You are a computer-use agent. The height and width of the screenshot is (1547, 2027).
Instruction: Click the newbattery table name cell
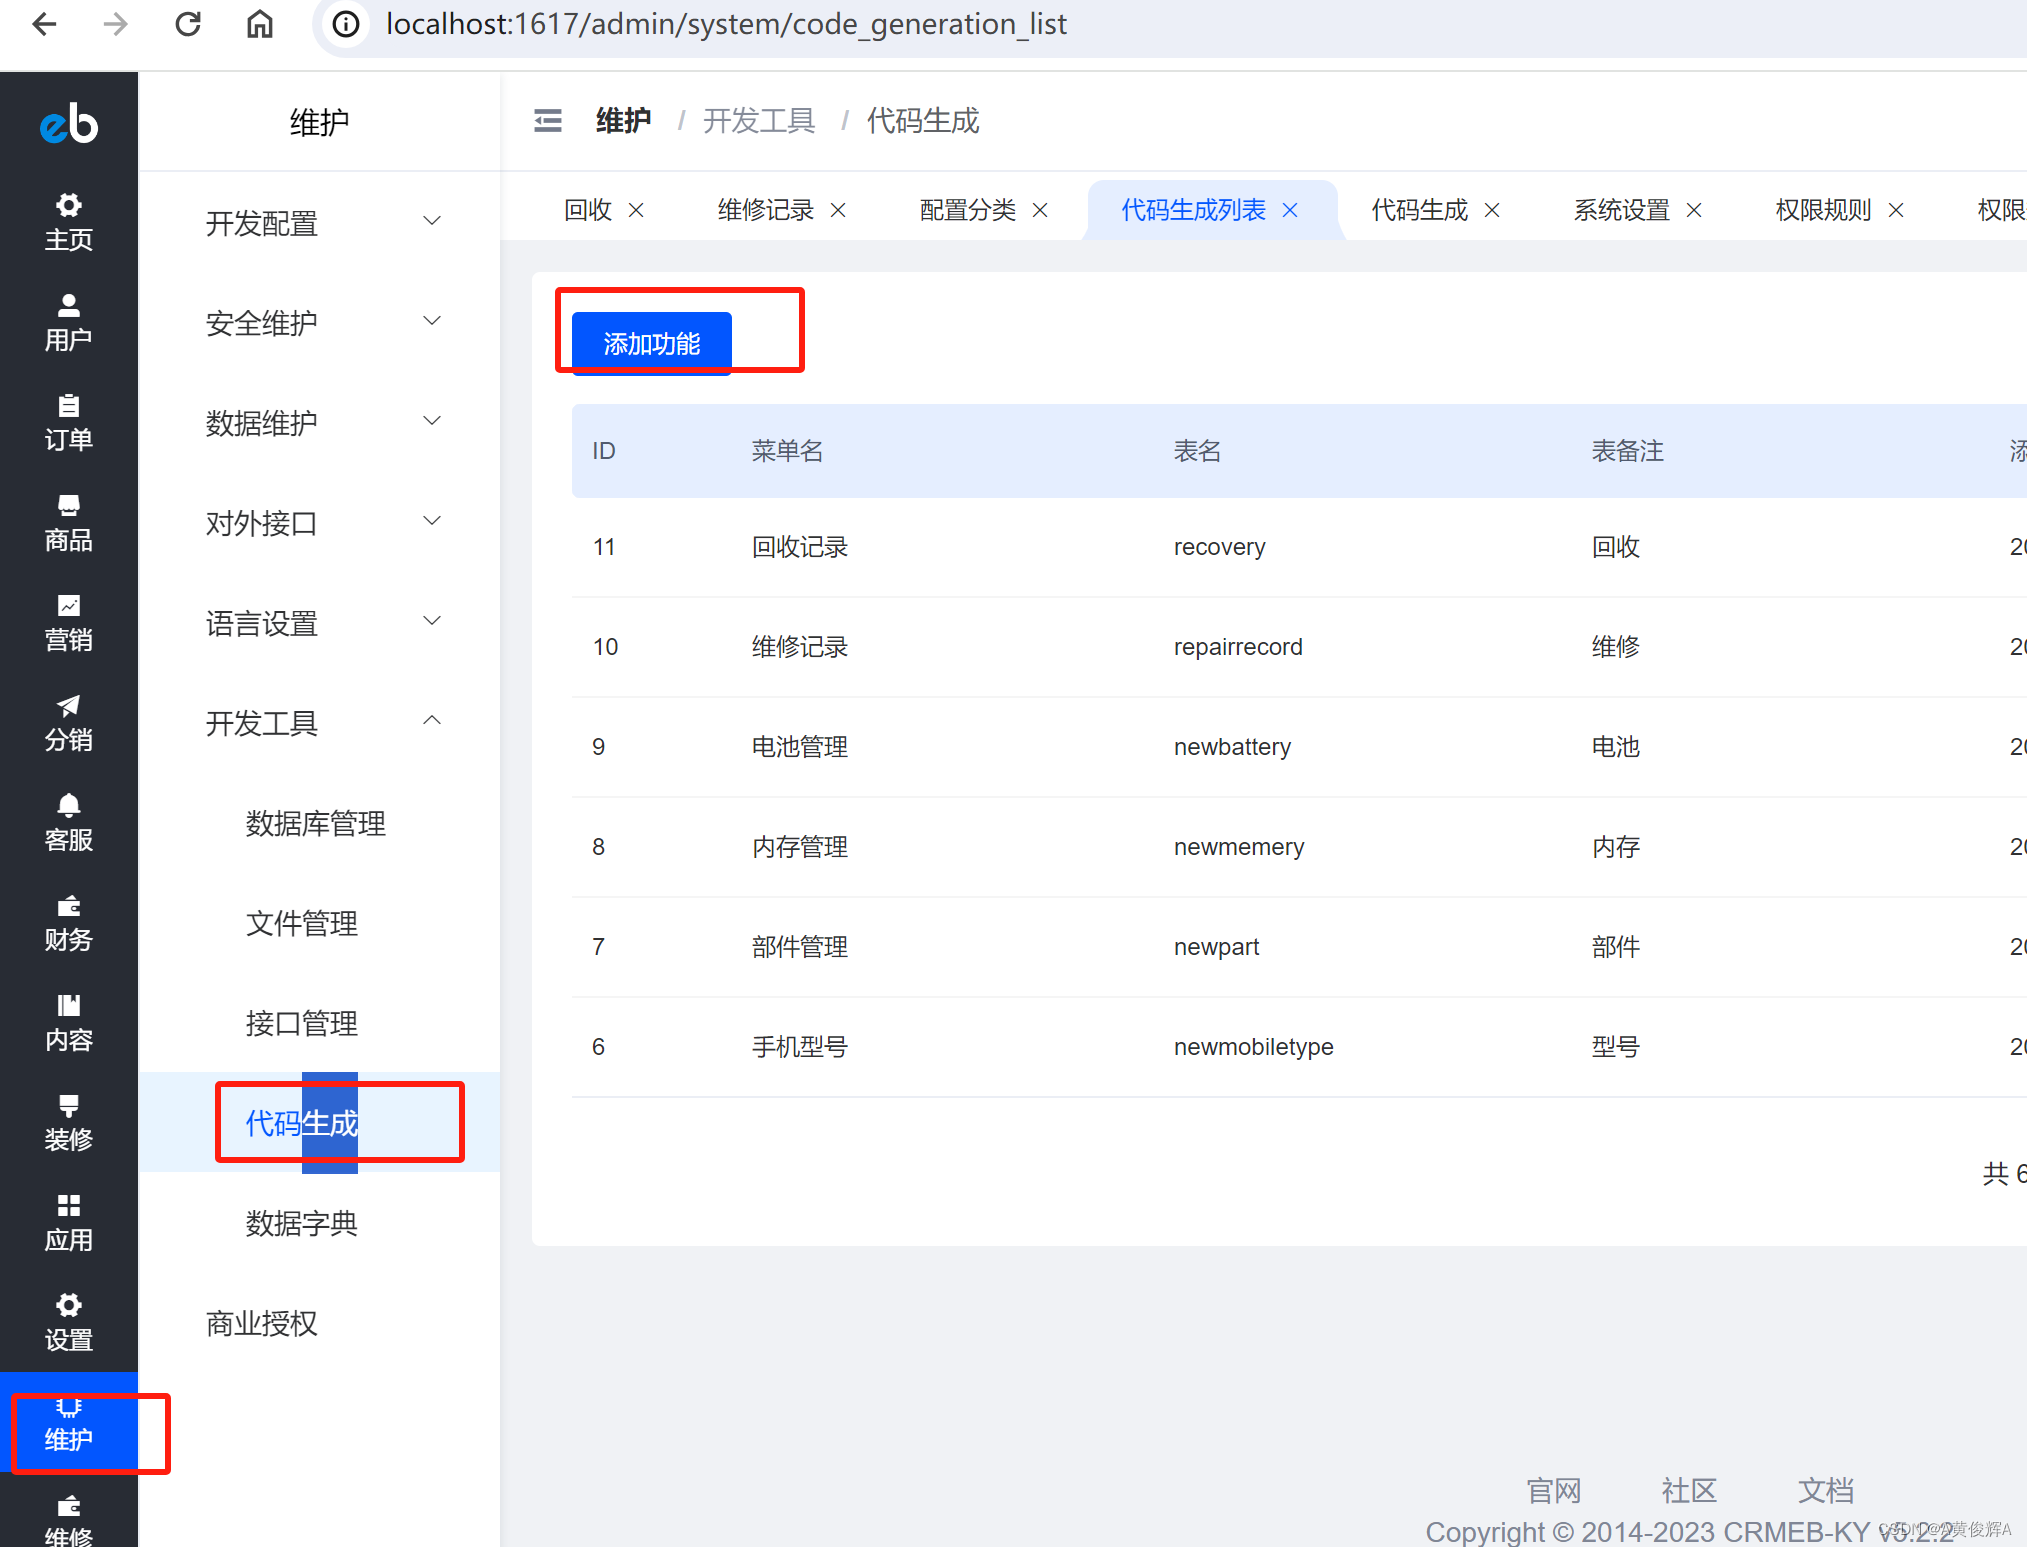(1232, 747)
